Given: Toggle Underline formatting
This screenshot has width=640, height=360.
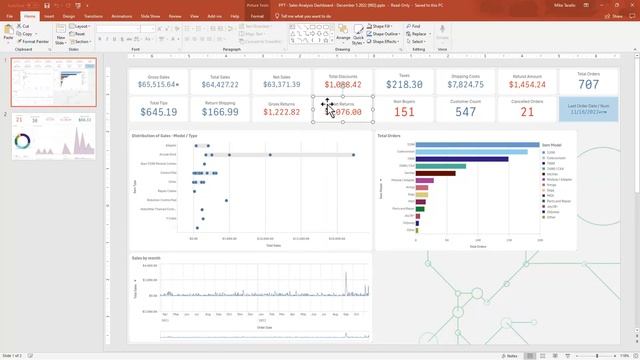Looking at the screenshot, I should [x=114, y=39].
